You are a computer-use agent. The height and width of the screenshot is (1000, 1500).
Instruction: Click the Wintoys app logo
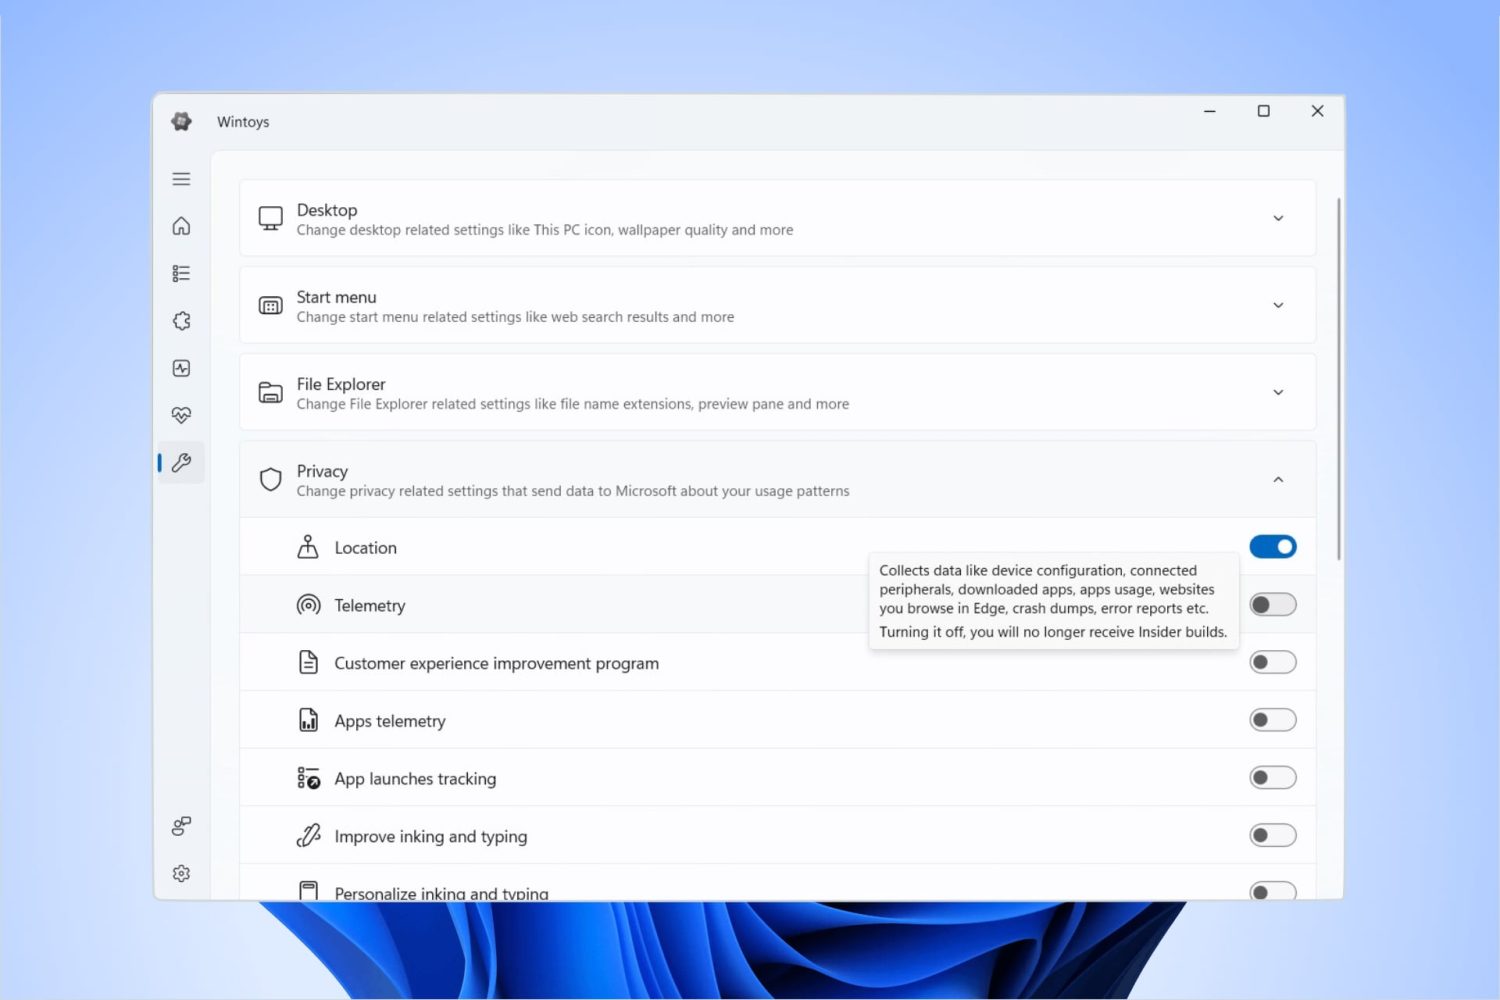[x=181, y=121]
